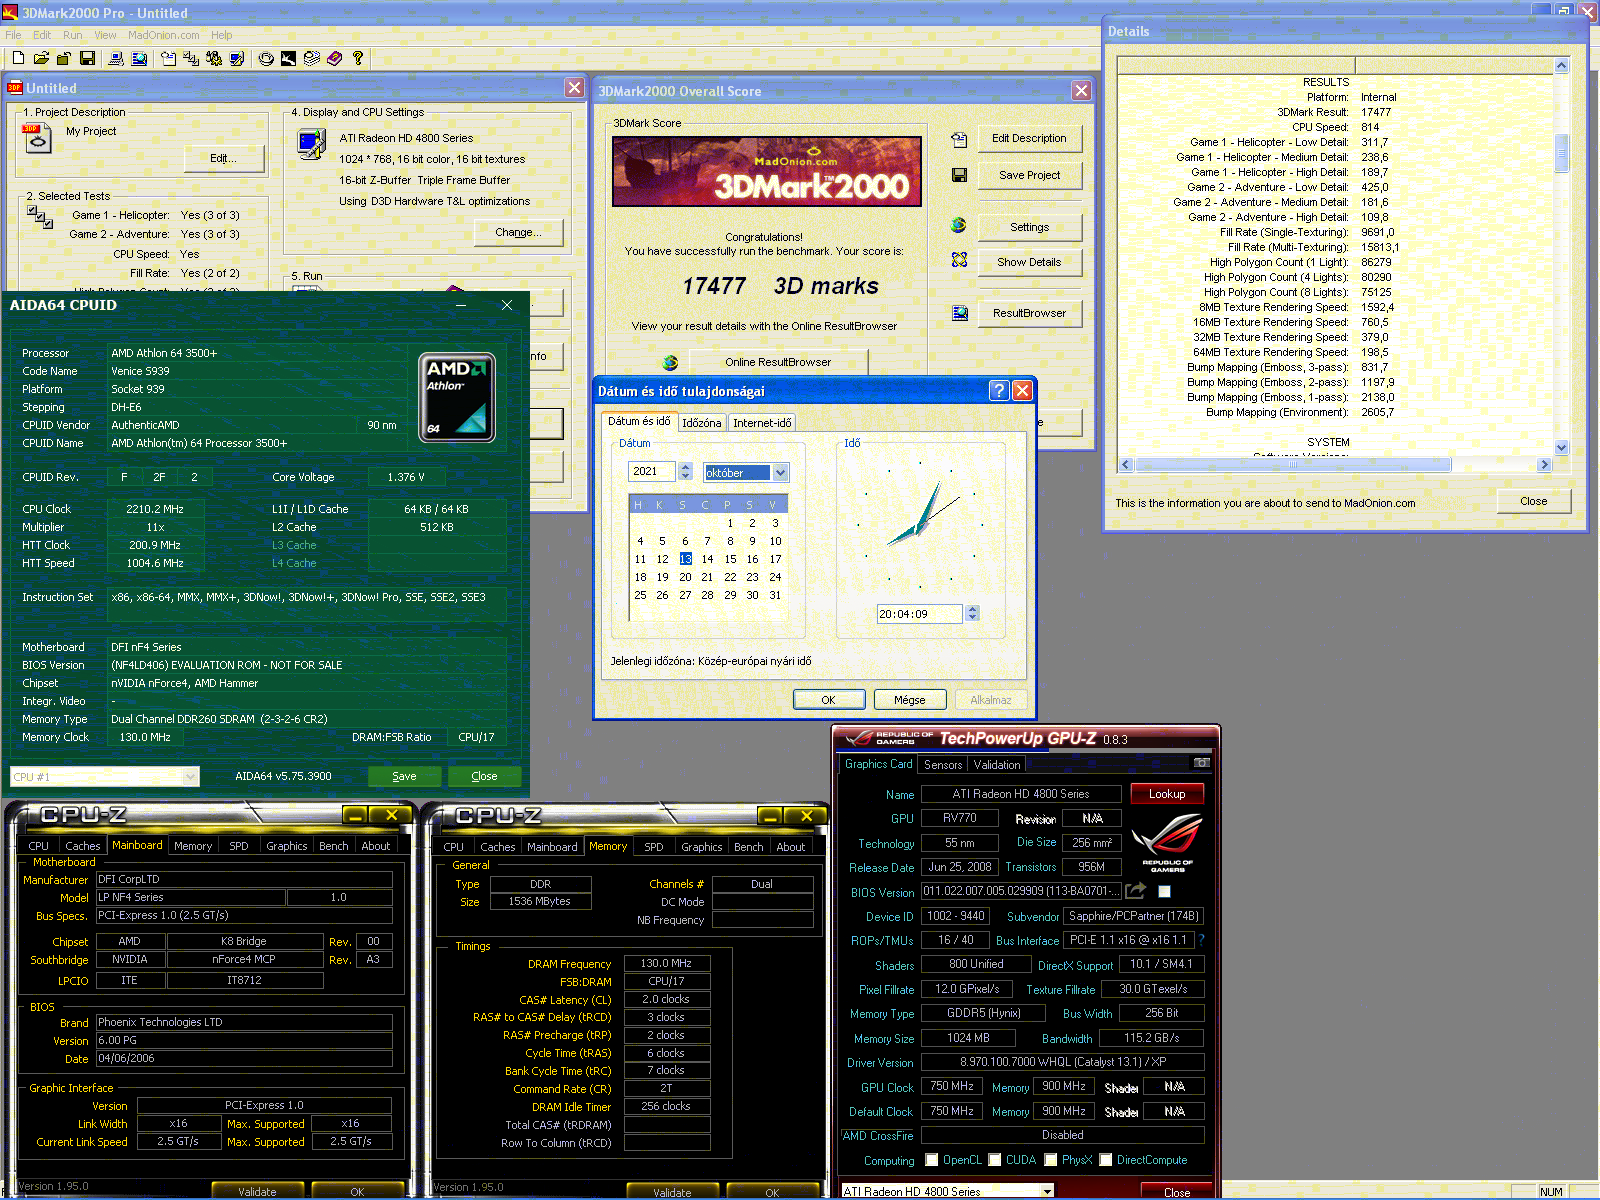1600x1200 pixels.
Task: Click the help question button in date dialog title
Action: click(x=998, y=391)
